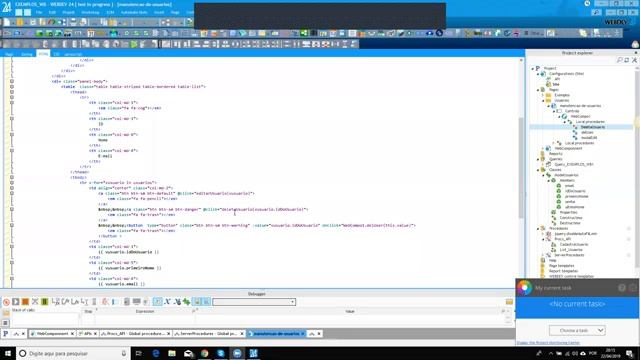Viewport: 640px width, 360px height.
Task: Click the orange square icon in Debugger toolbar
Action: pyautogui.click(x=25, y=302)
